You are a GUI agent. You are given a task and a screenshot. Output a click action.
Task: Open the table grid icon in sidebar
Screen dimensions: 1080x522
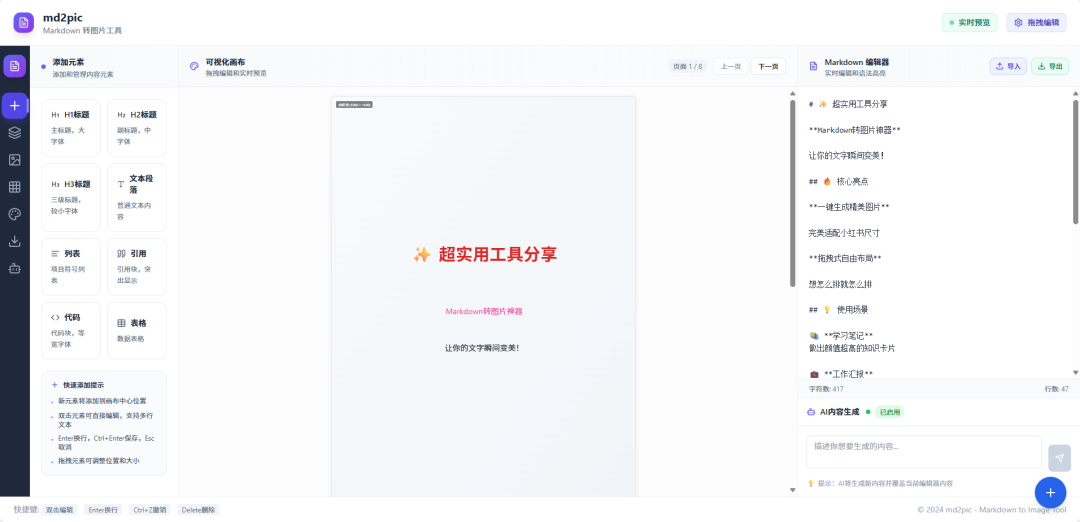(14, 187)
